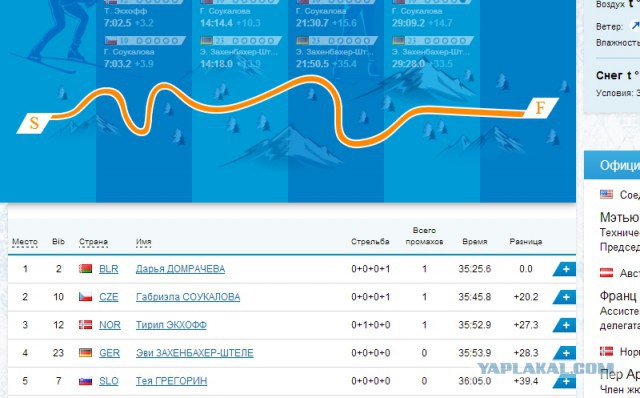Click shooting result 0+1+0+0
Screen dimensions: 640x398
371,325
